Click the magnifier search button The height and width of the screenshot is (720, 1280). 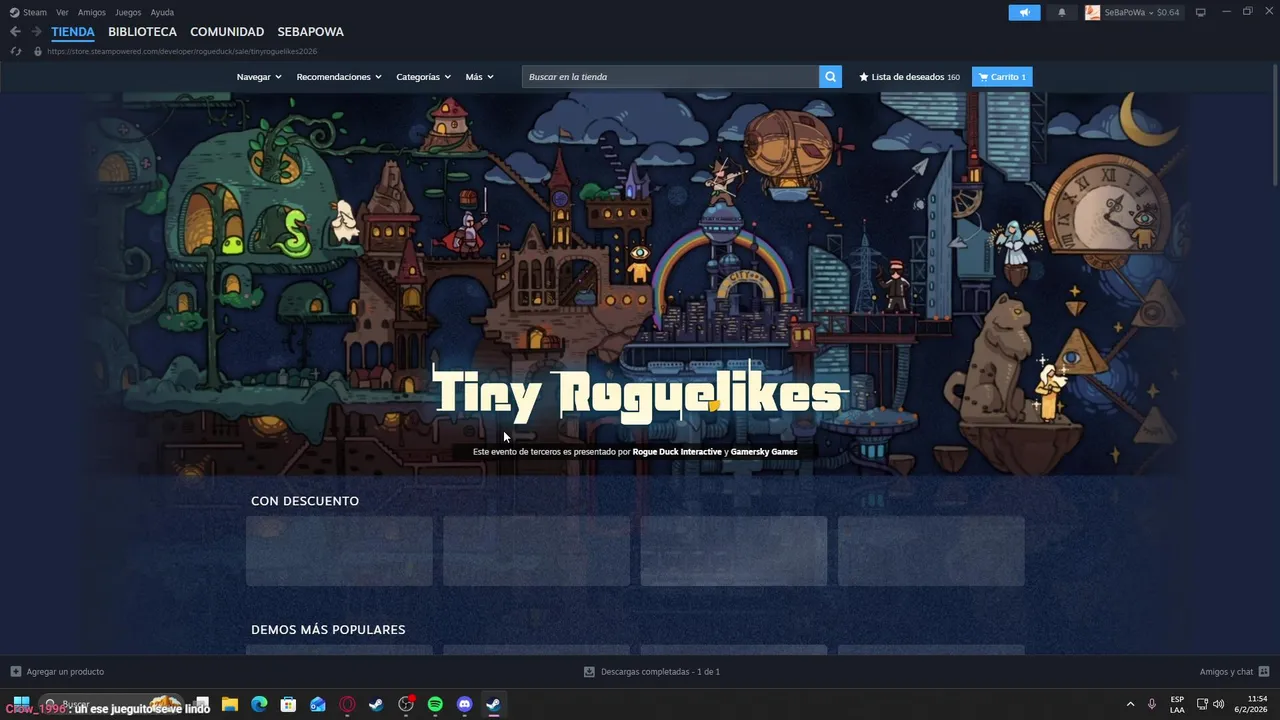tap(830, 77)
